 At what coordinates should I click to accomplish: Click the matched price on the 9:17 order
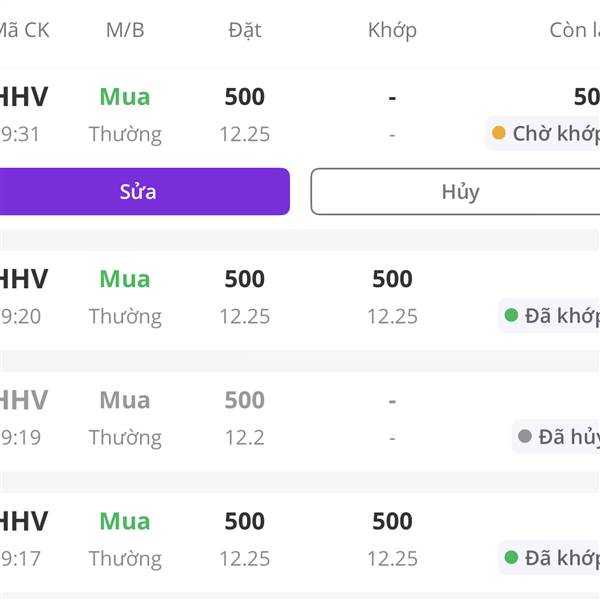(x=392, y=558)
